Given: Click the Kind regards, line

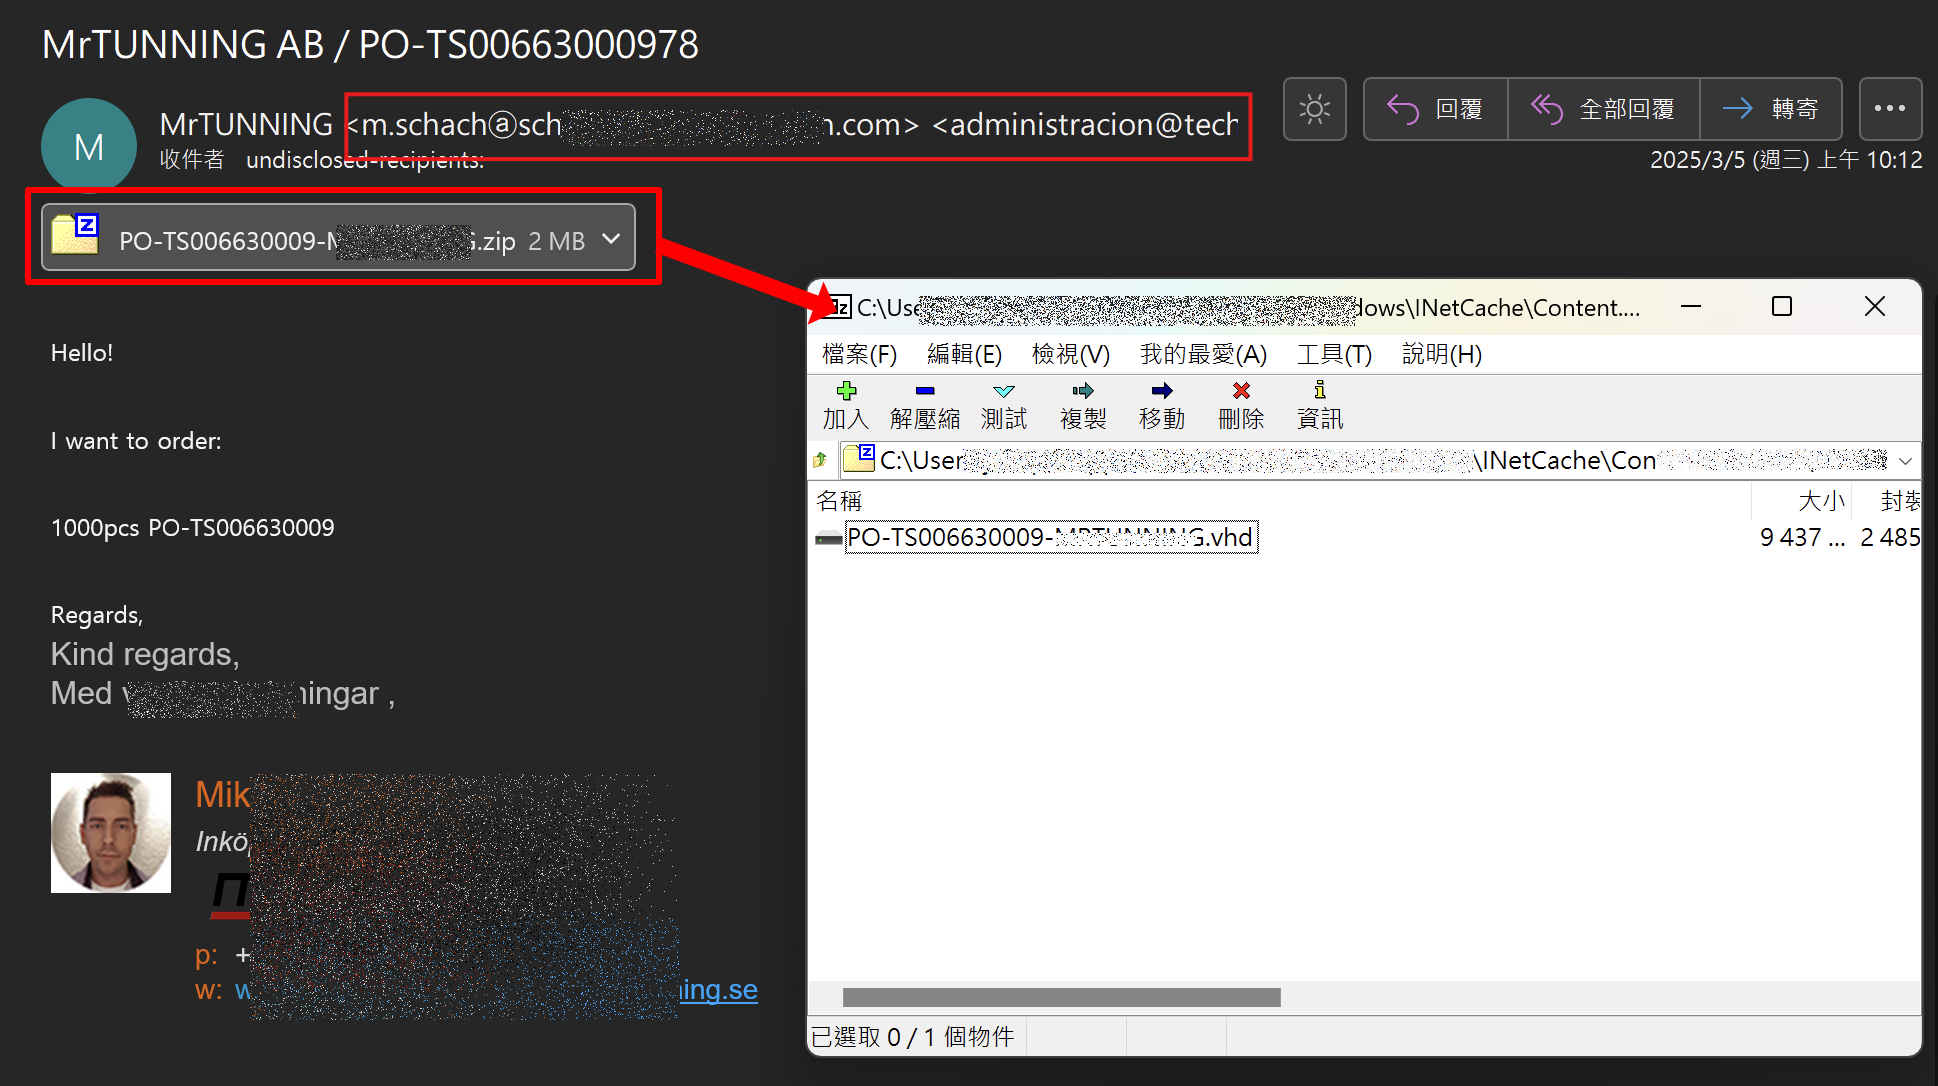Looking at the screenshot, I should [x=145, y=654].
